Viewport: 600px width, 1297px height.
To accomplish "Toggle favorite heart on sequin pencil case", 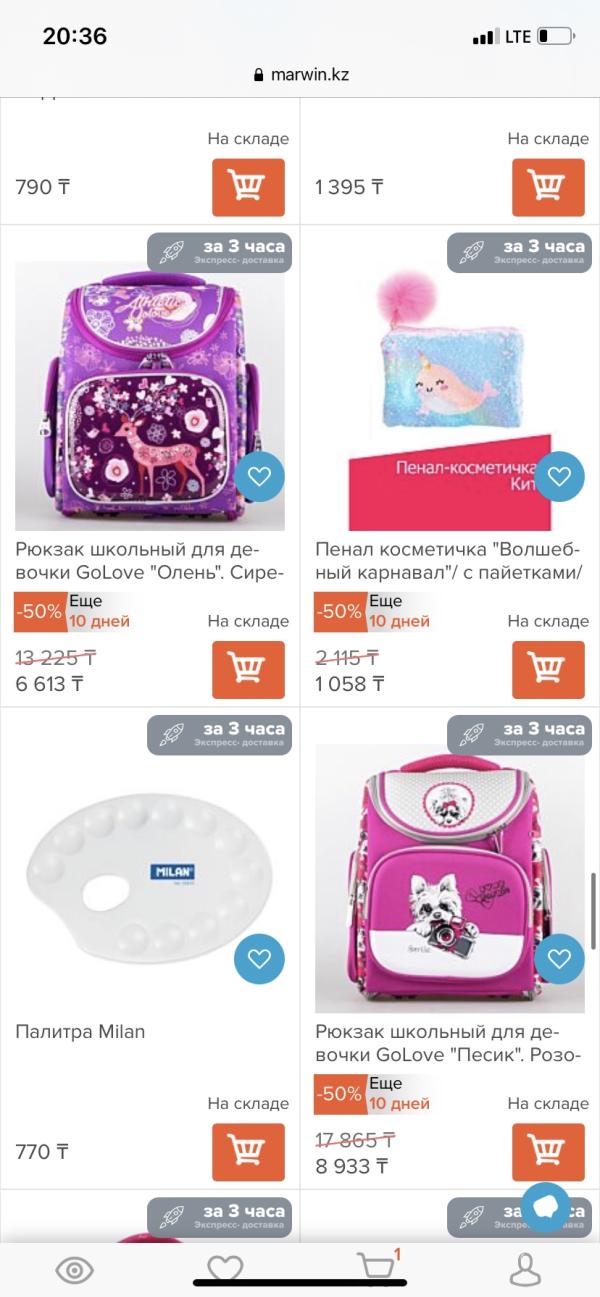I will [559, 477].
